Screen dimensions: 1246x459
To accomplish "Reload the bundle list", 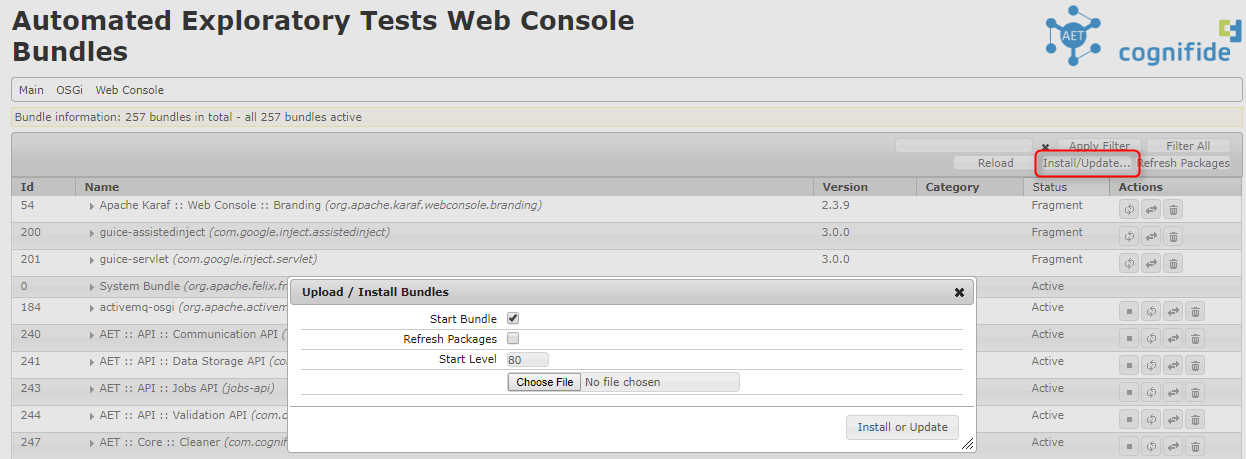I will click(x=995, y=163).
